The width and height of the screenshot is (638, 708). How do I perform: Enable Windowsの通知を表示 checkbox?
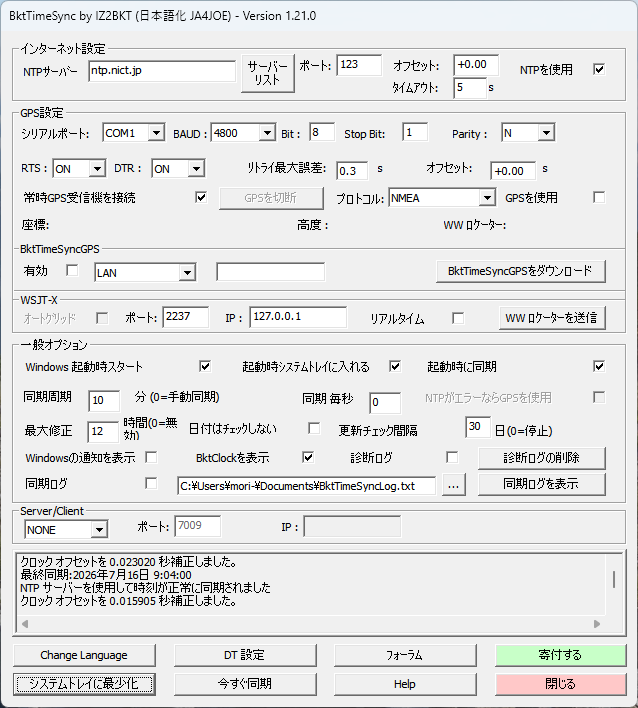tap(151, 457)
